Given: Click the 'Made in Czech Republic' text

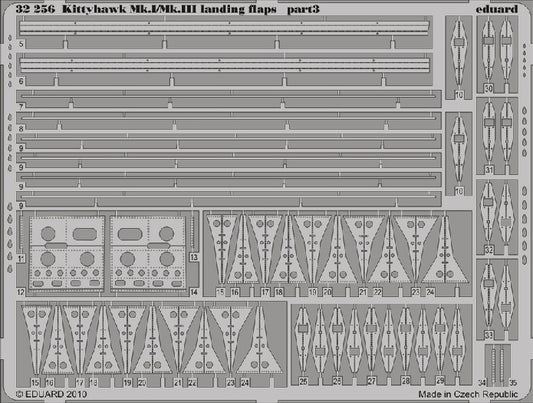Looking at the screenshot, I should point(468,394).
